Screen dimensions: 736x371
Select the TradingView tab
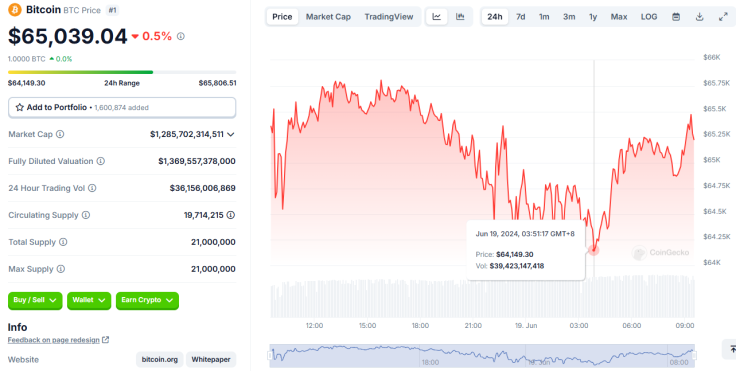(x=389, y=17)
